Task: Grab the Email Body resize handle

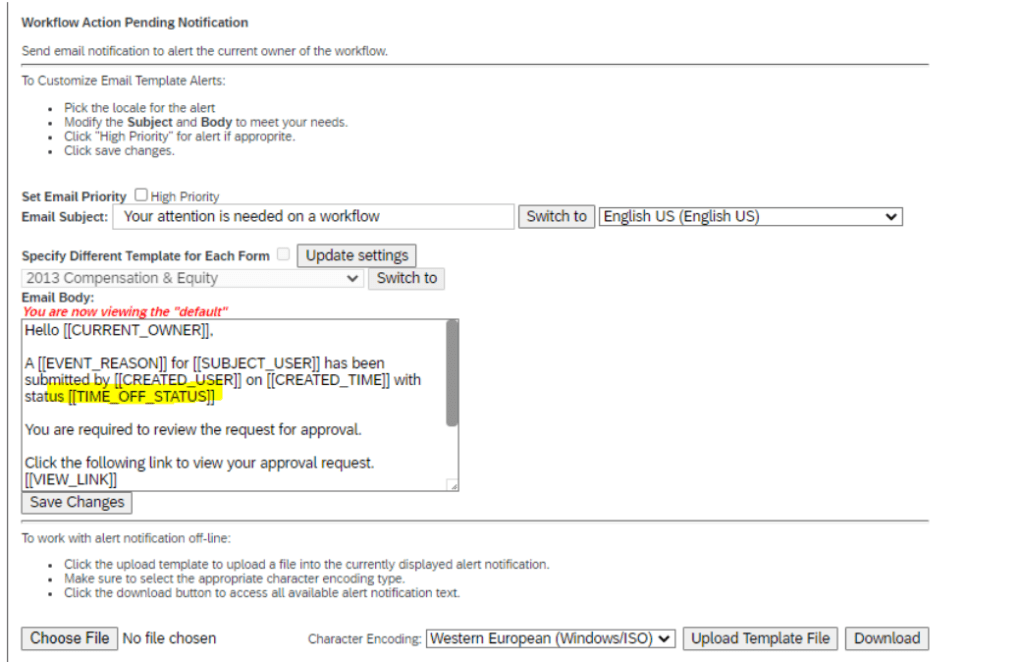Action: [x=452, y=485]
